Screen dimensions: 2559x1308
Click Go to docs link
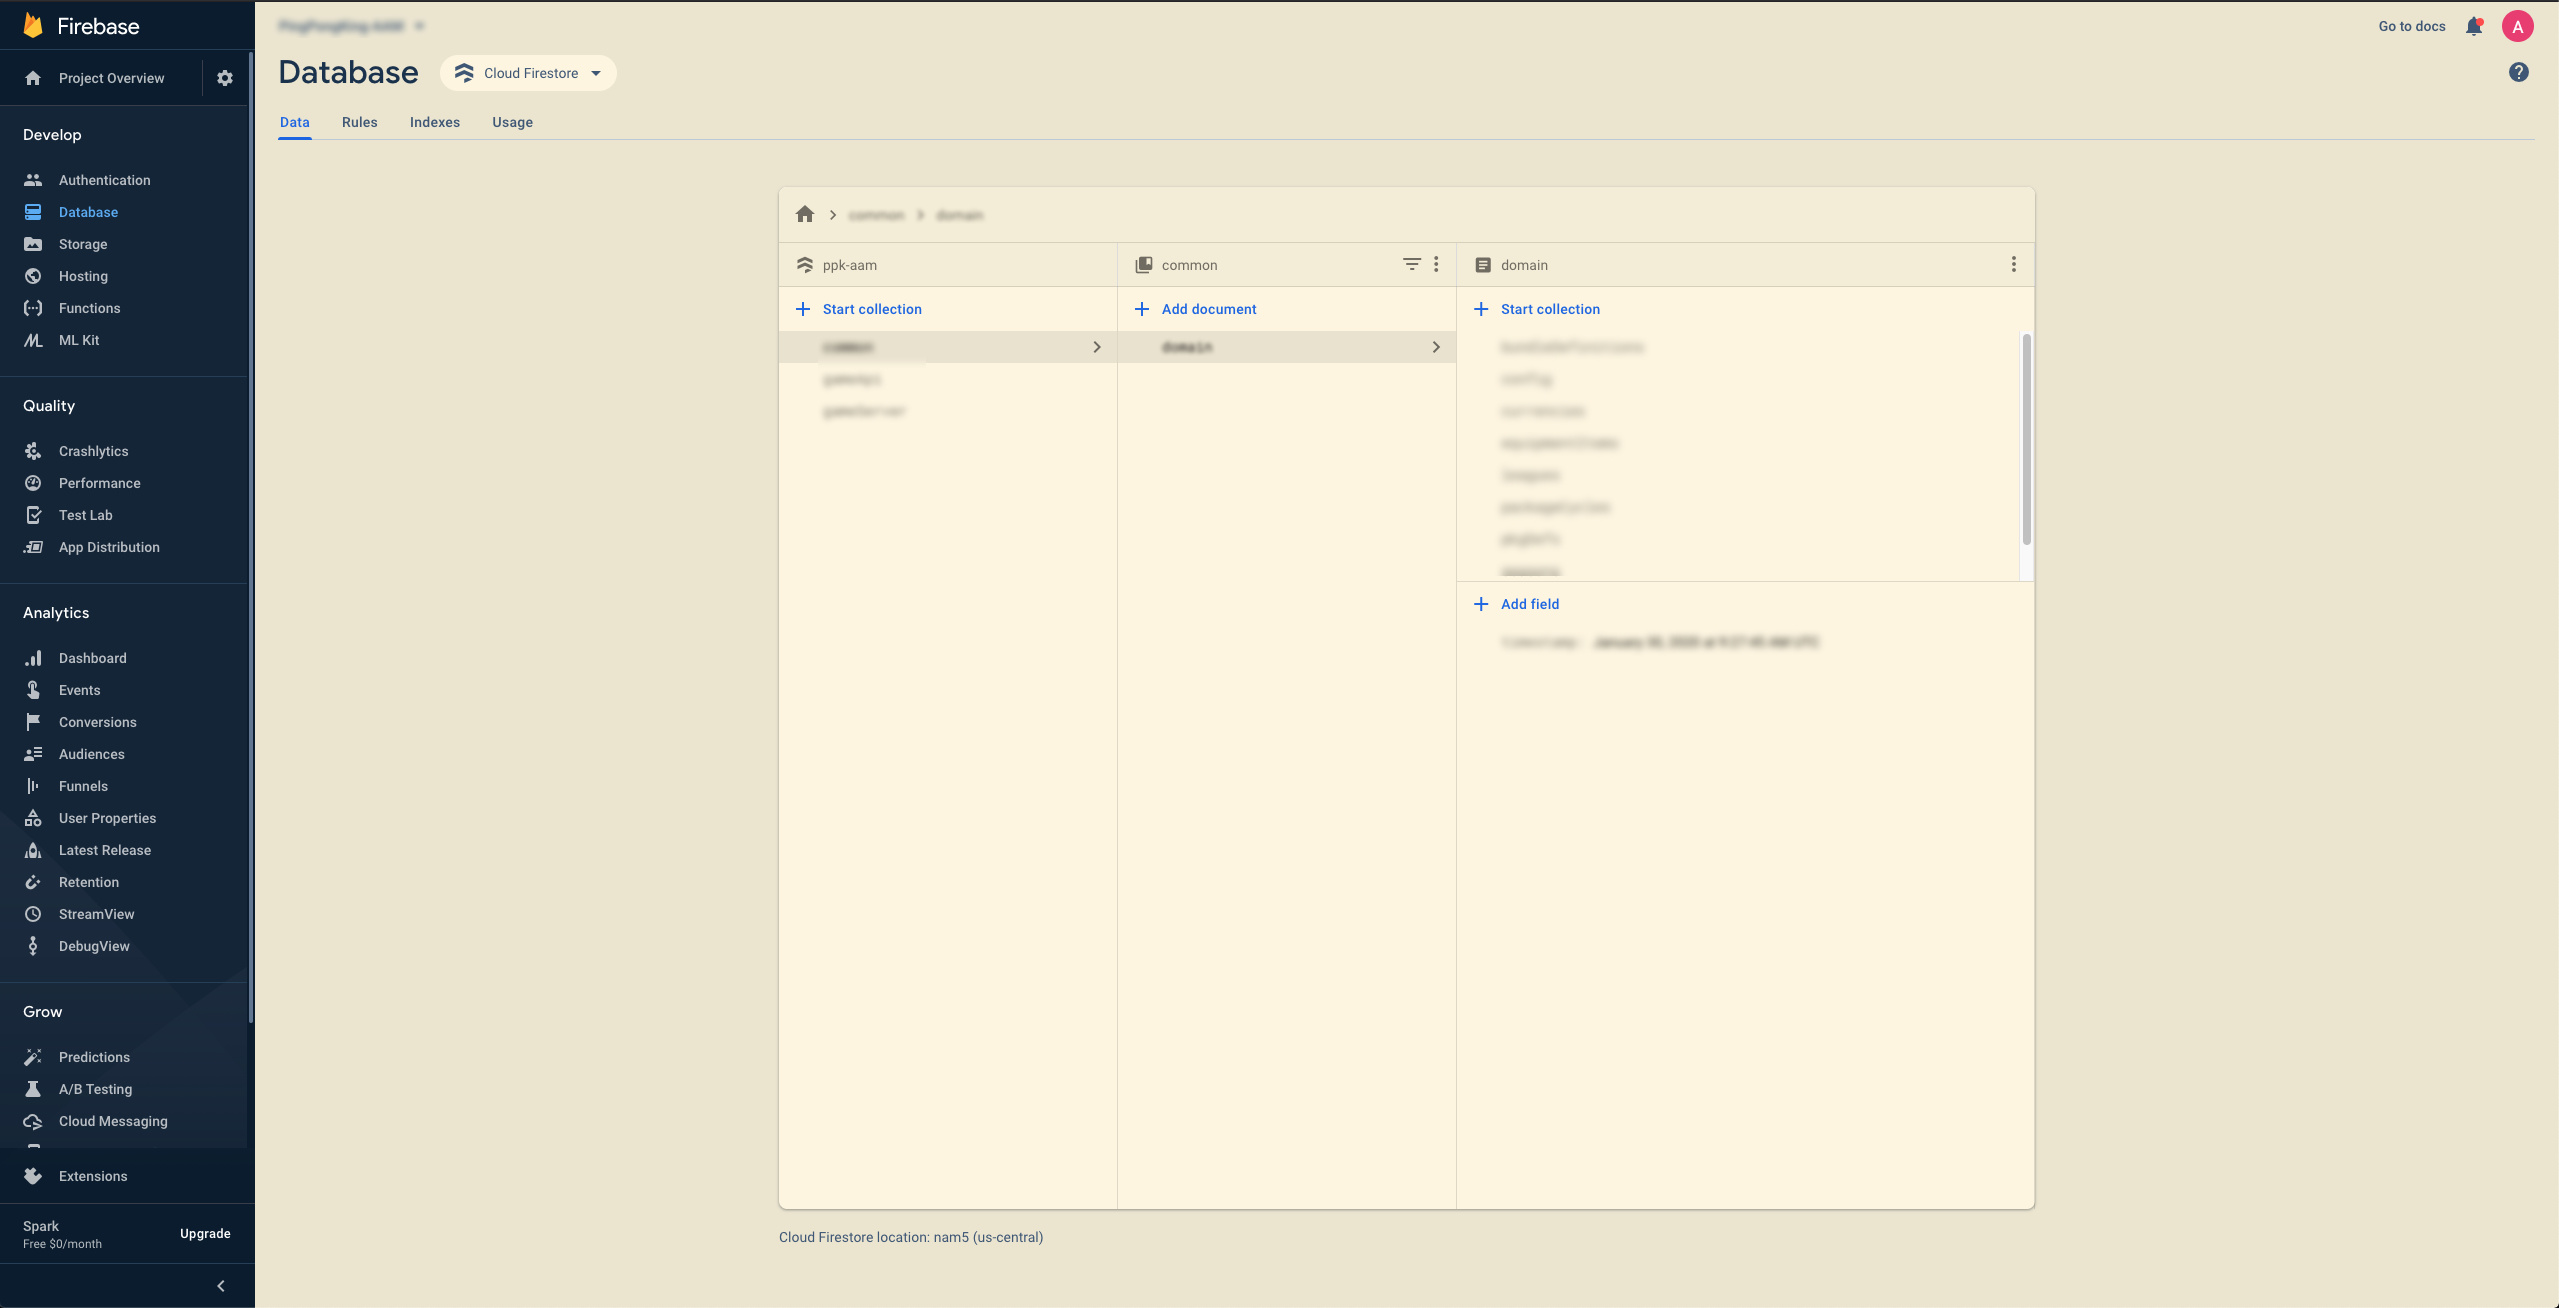[2412, 27]
